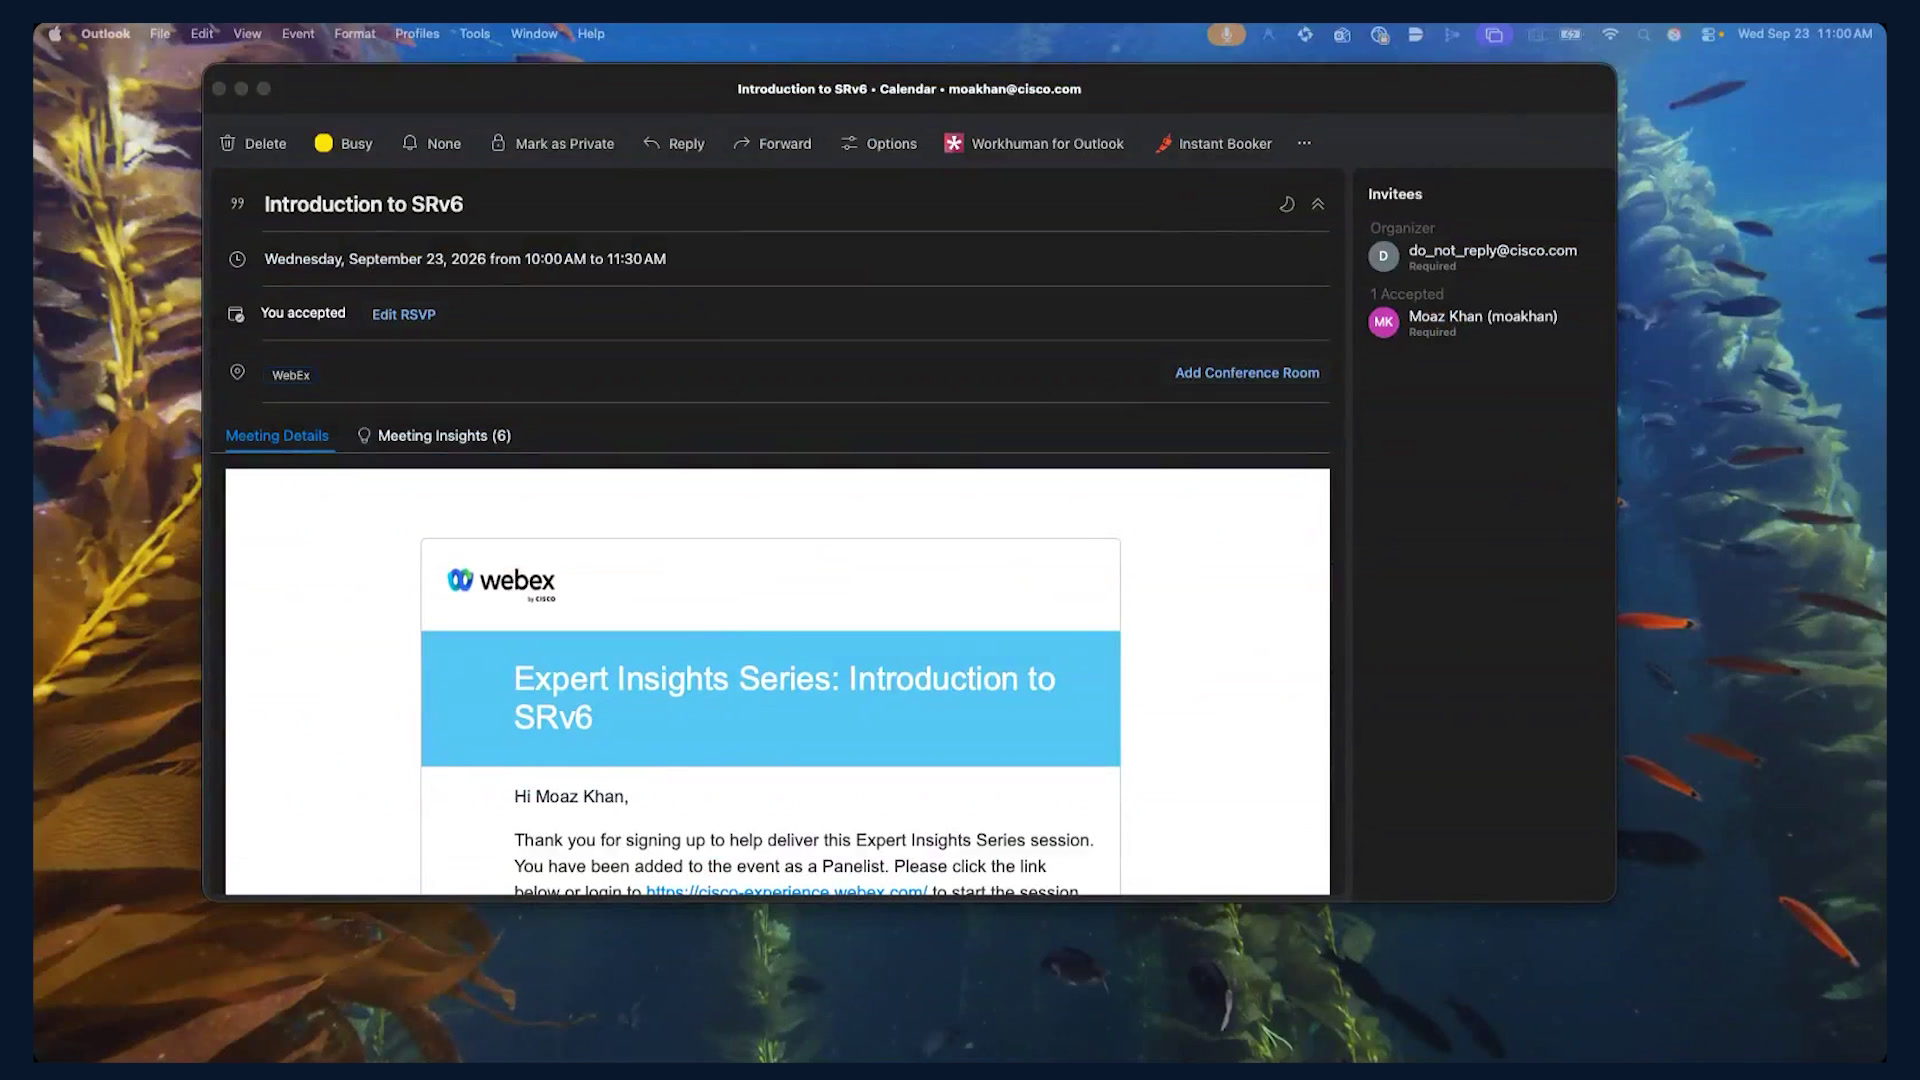
Task: Toggle Mark as Private
Action: click(x=552, y=143)
